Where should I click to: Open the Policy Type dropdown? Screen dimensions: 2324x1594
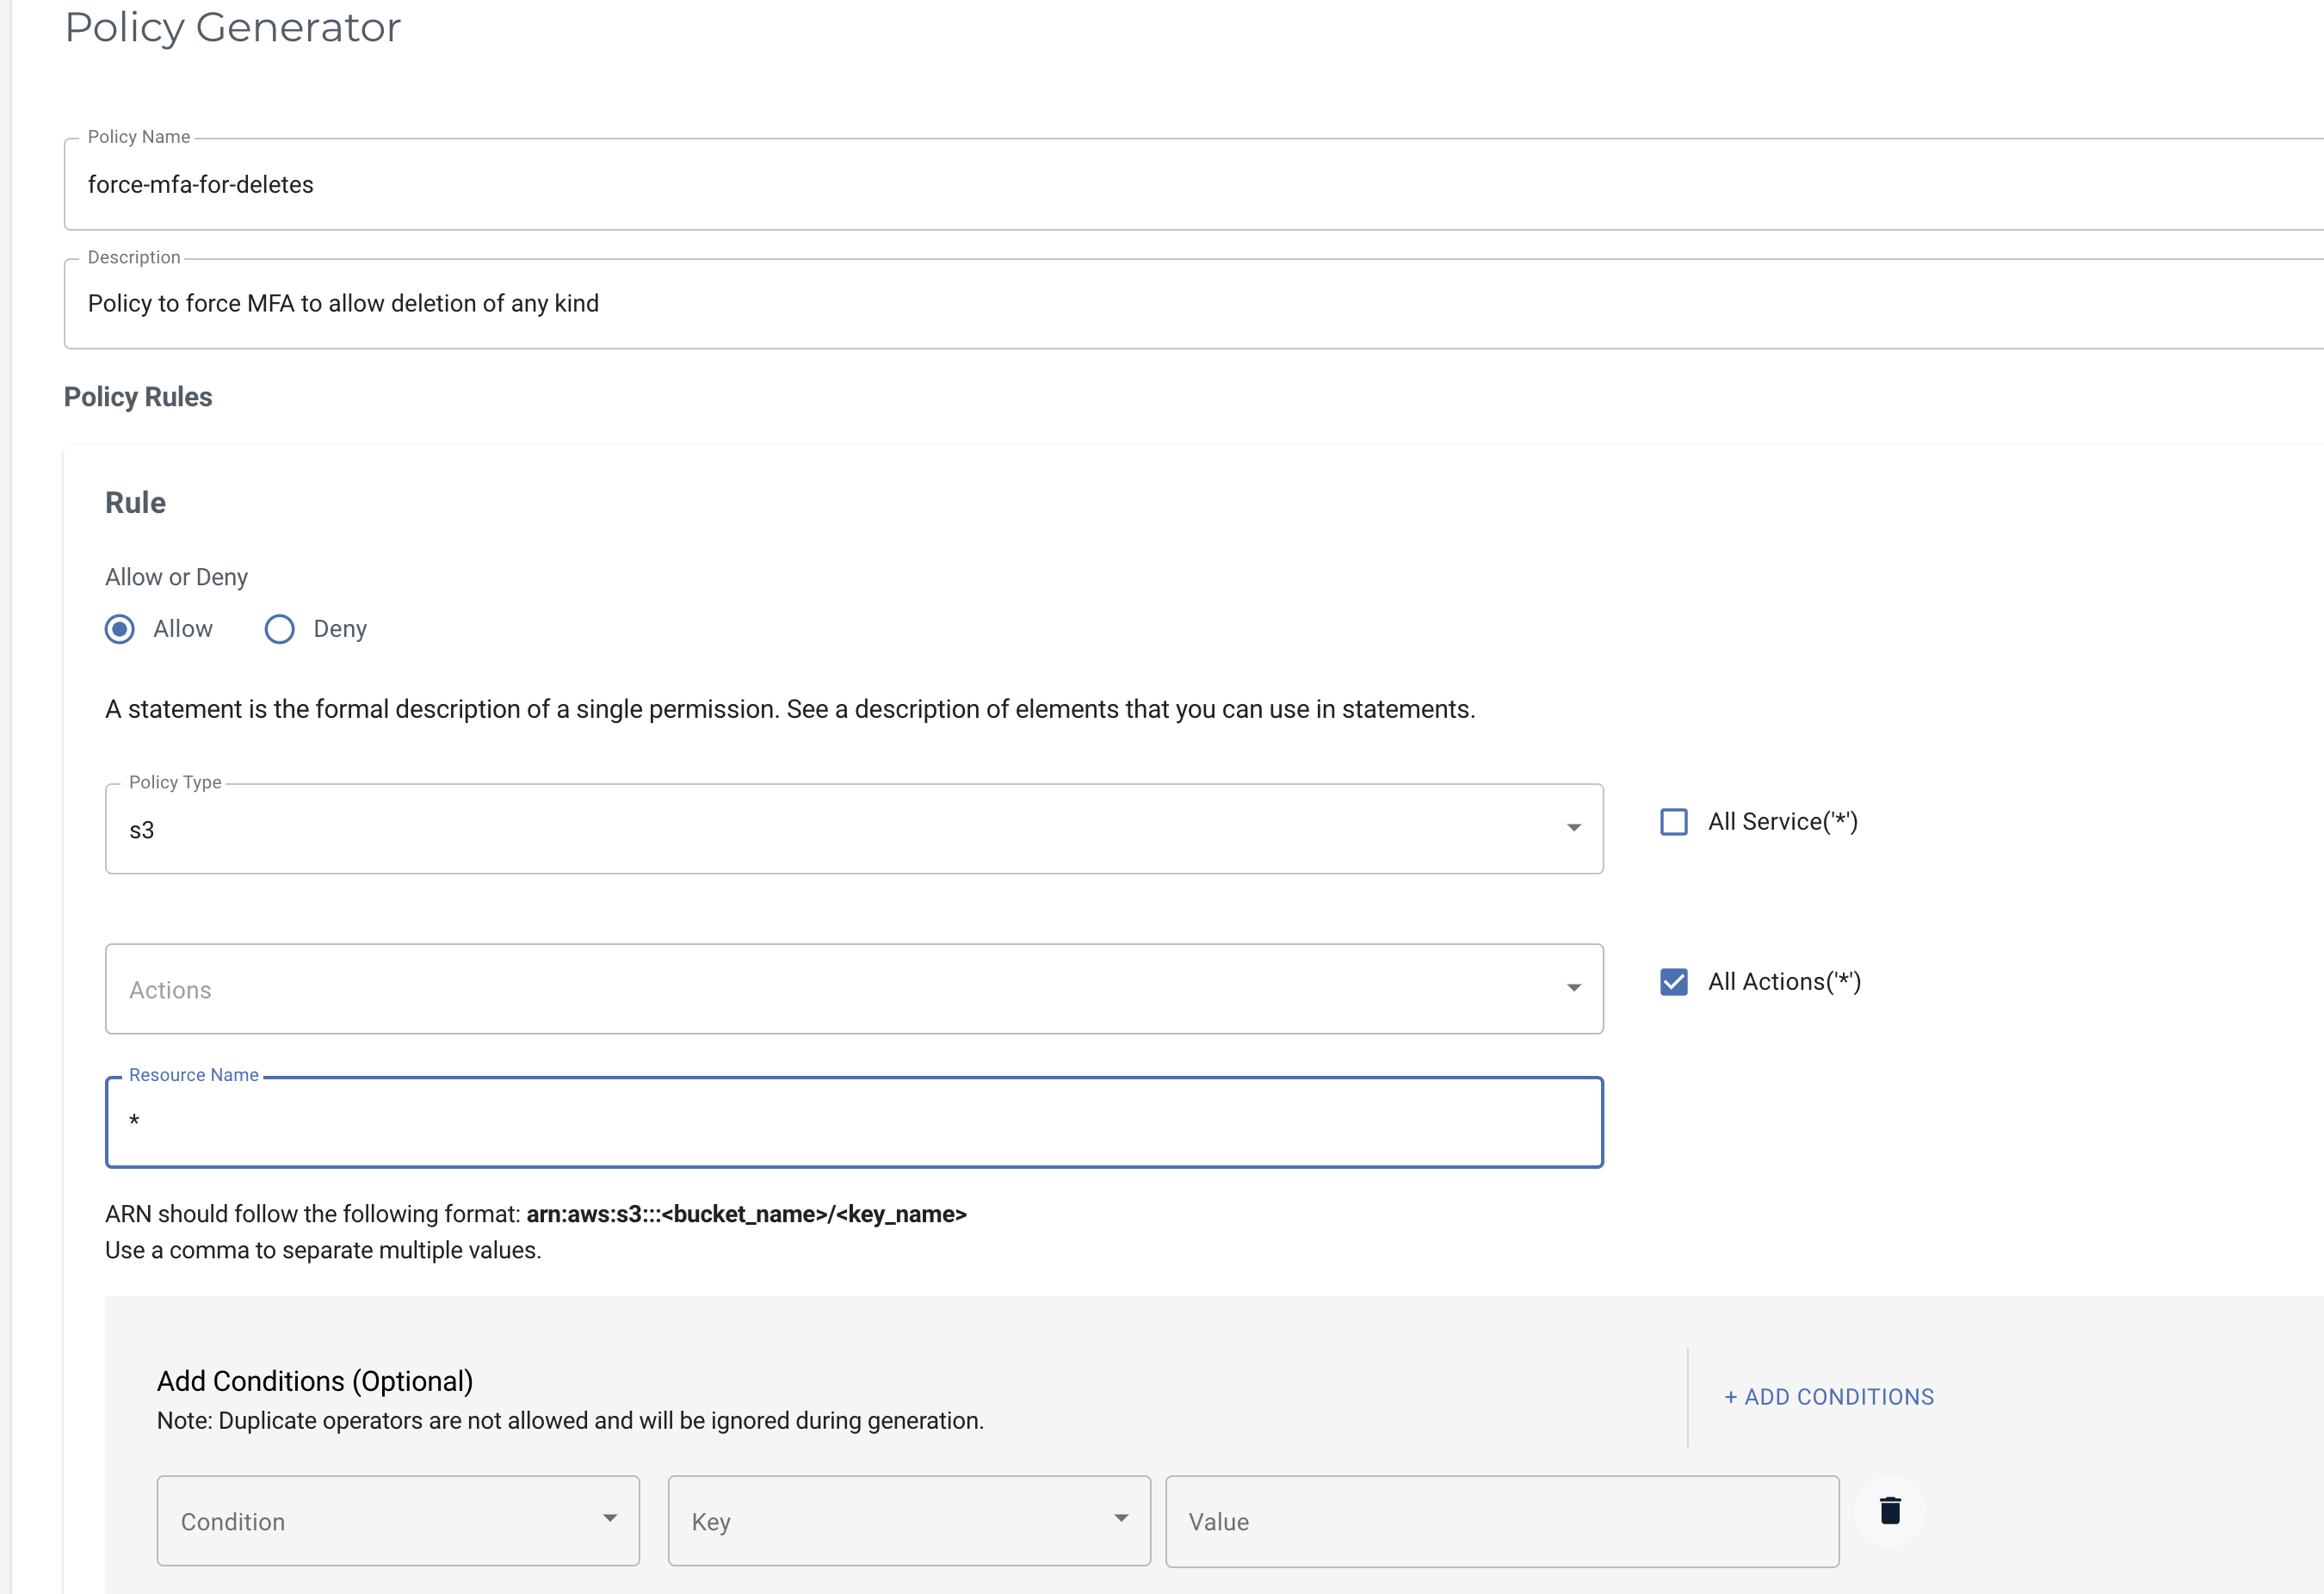pos(854,829)
